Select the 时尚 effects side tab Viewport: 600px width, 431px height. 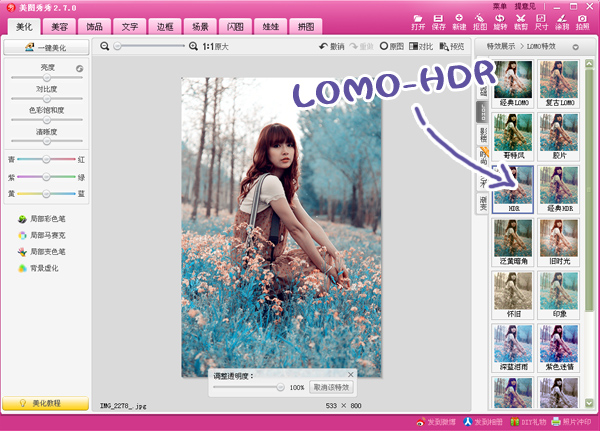pyautogui.click(x=483, y=157)
